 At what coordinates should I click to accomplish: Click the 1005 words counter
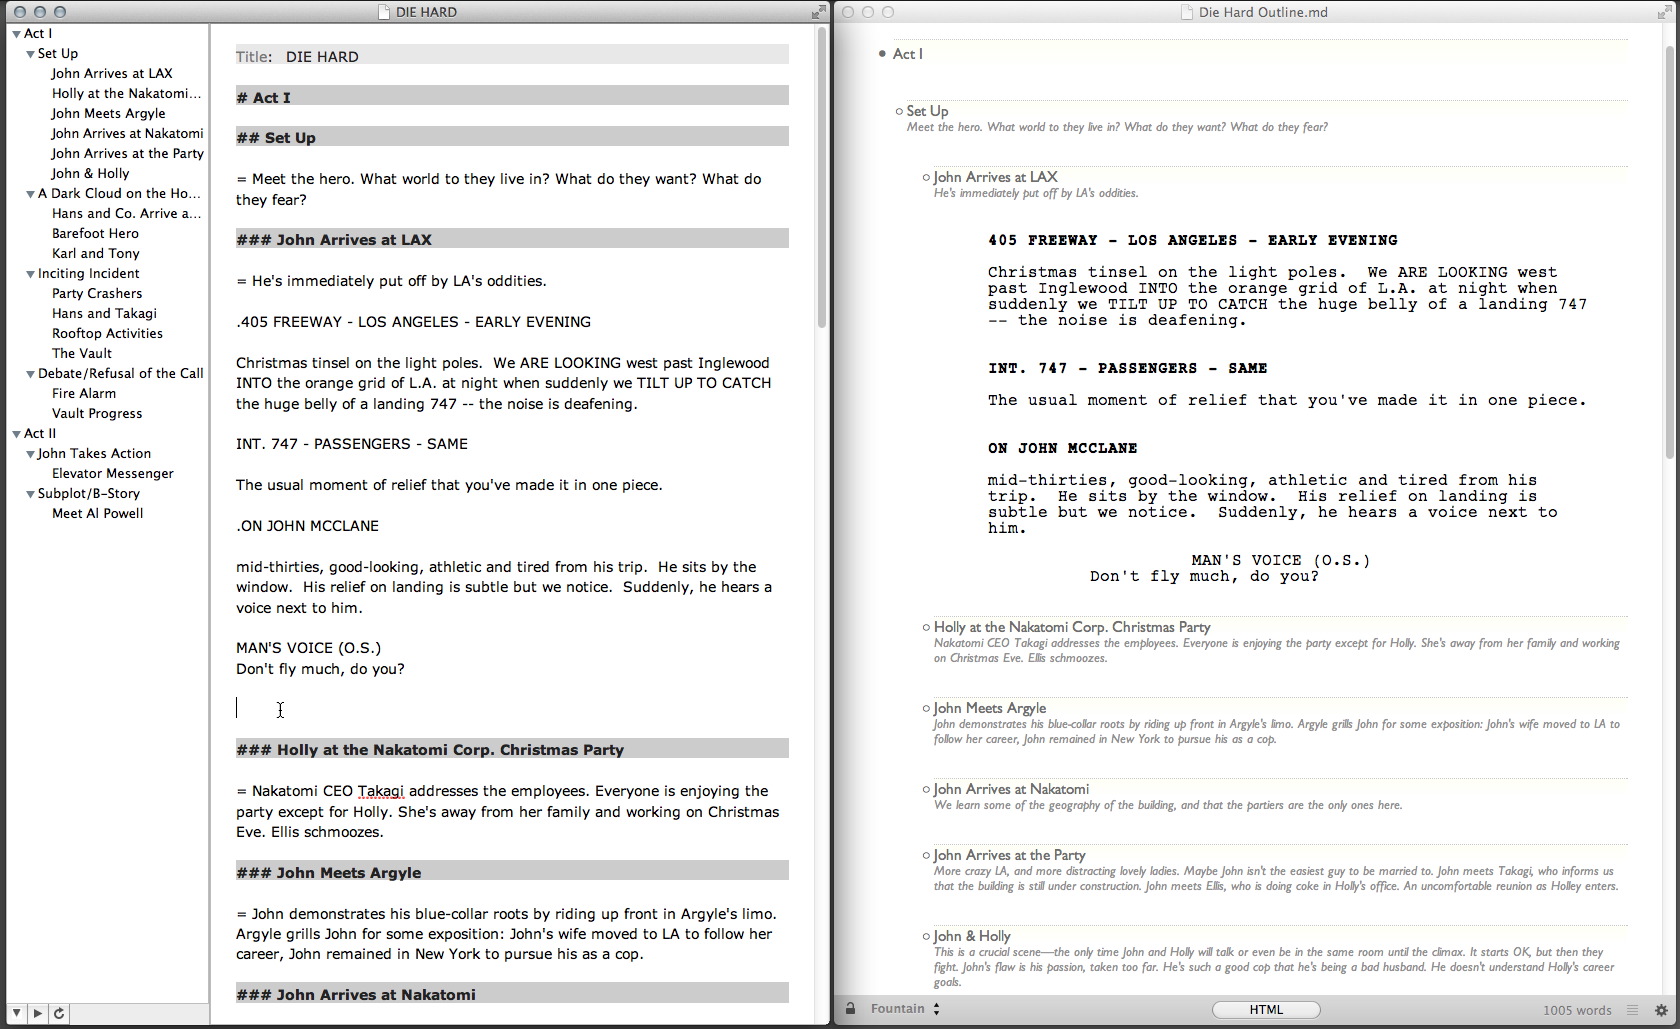[1576, 1010]
